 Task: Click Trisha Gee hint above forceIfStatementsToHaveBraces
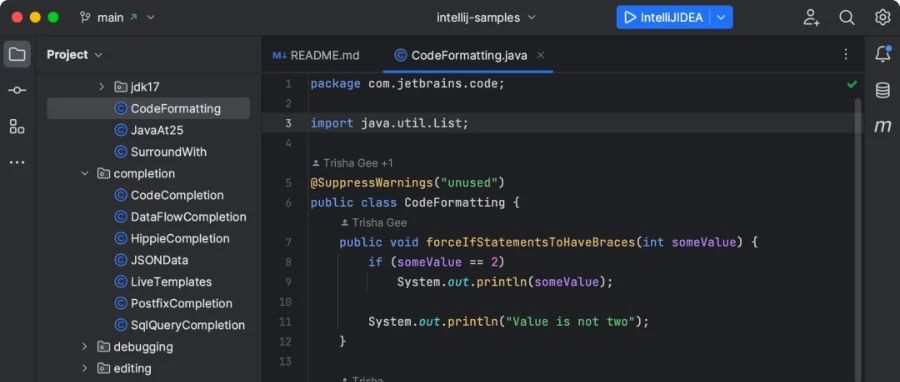379,223
